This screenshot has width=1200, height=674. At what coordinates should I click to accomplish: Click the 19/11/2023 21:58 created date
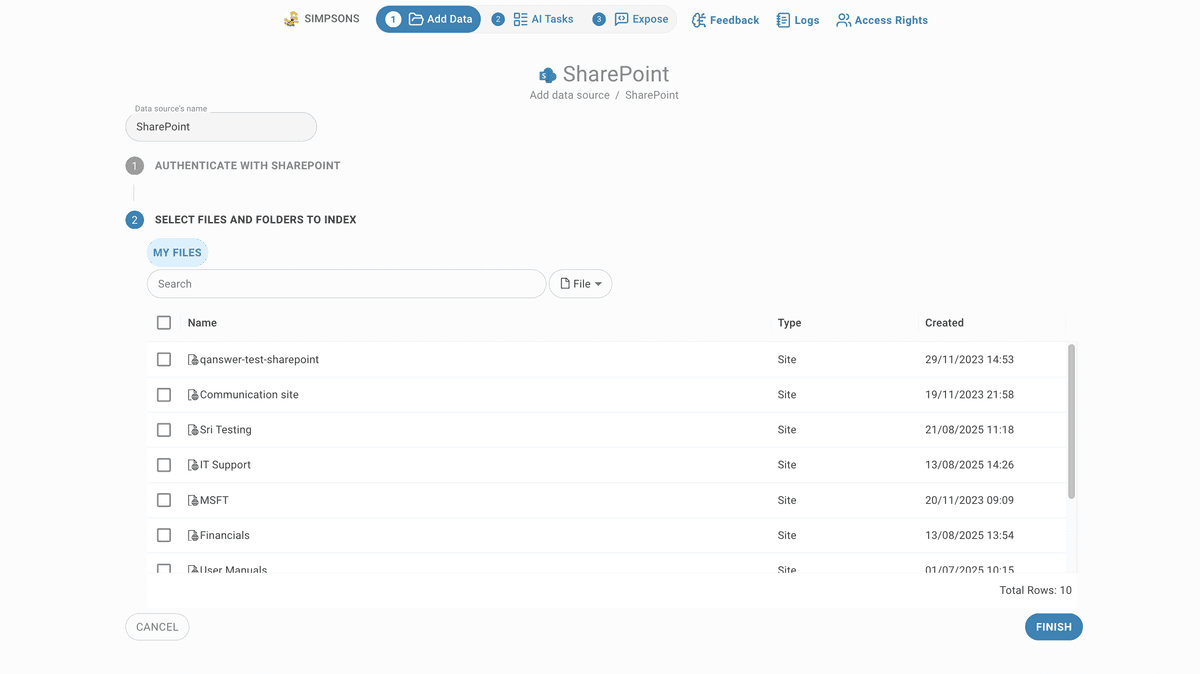969,395
